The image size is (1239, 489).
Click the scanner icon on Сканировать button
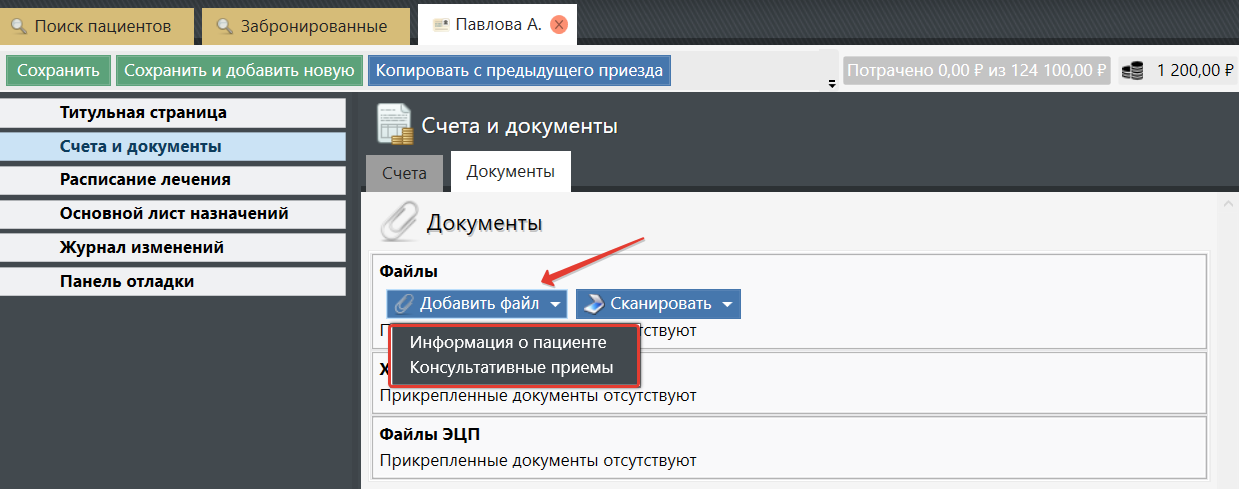pyautogui.click(x=594, y=304)
